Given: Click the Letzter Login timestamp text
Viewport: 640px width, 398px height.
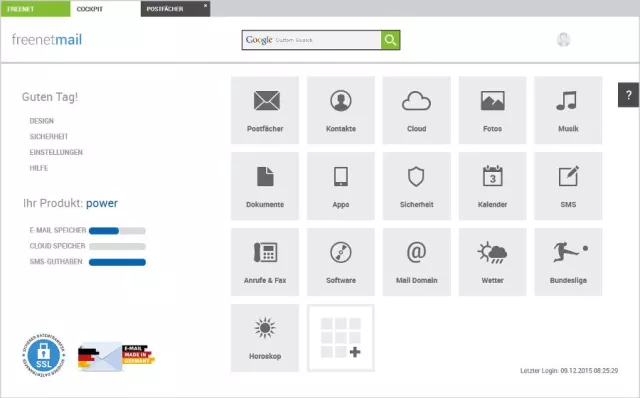Looking at the screenshot, I should coord(569,371).
